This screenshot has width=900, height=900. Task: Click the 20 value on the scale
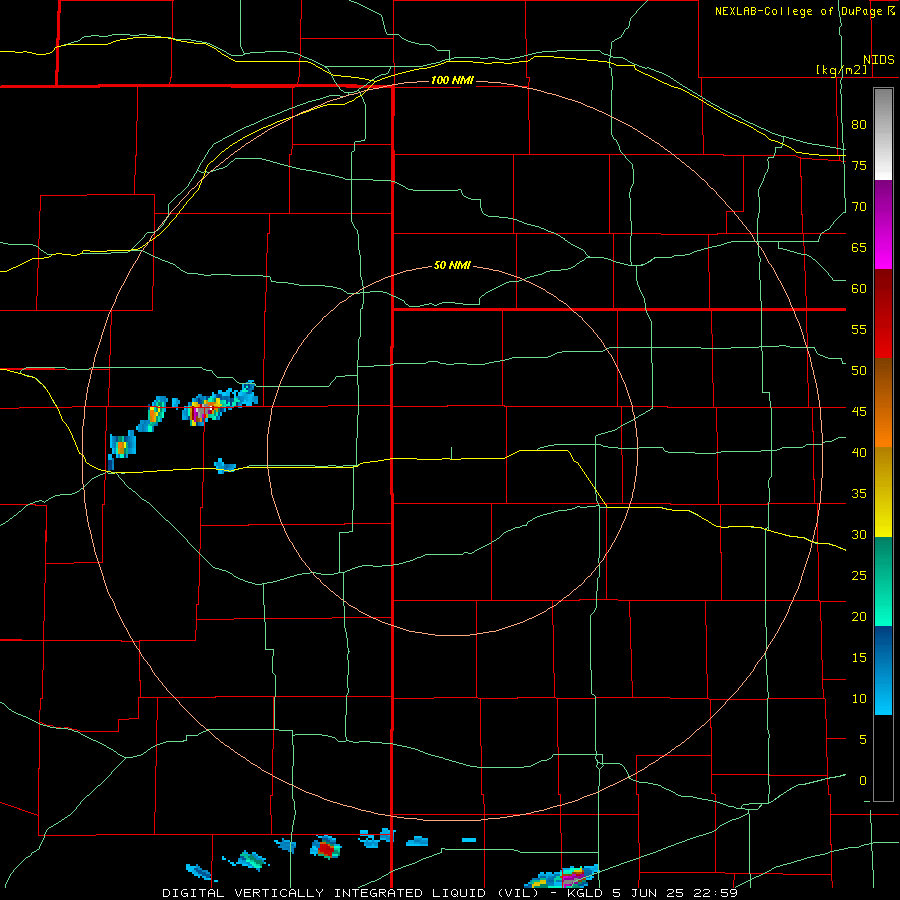coord(859,617)
